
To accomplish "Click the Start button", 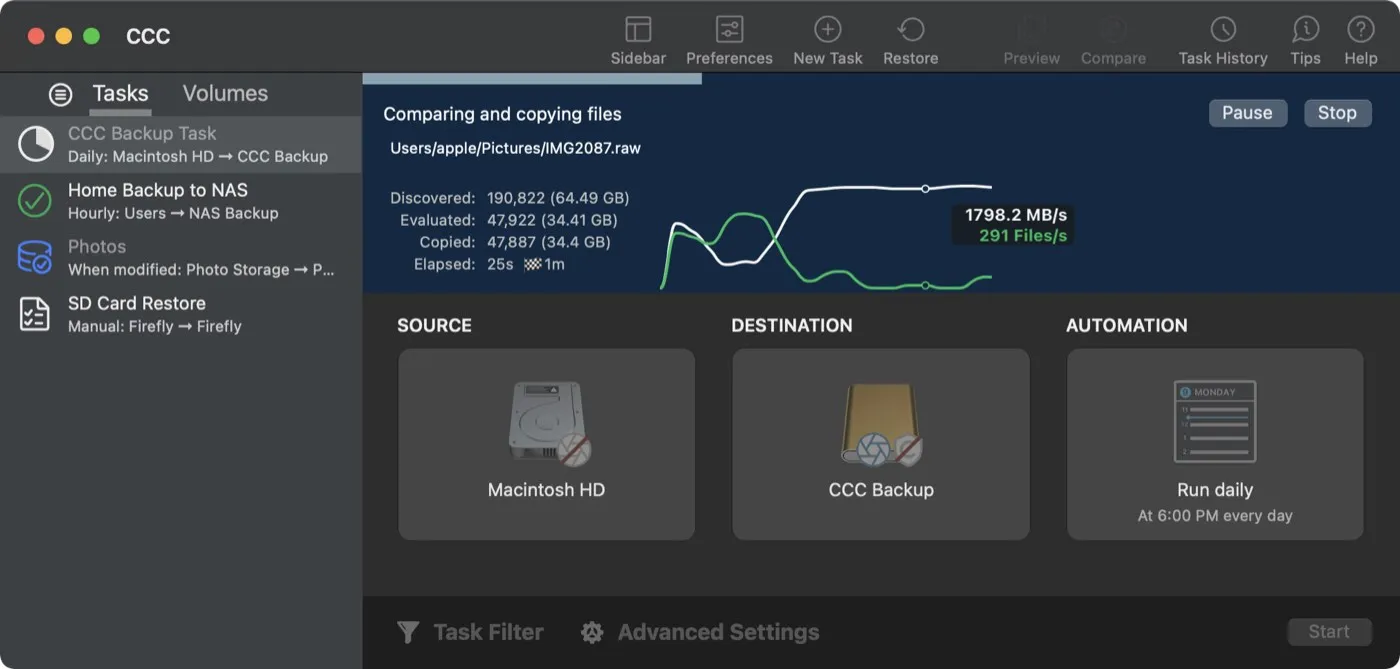I will pyautogui.click(x=1329, y=632).
